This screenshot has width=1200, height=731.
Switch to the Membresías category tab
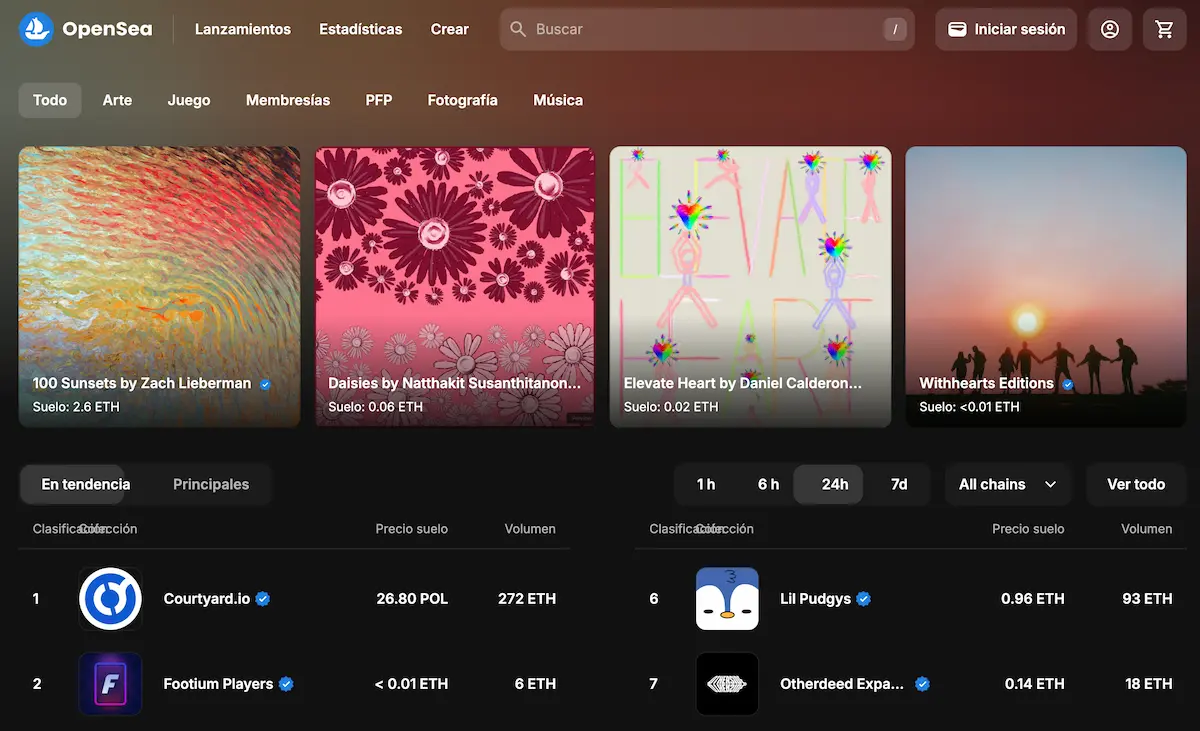point(288,100)
